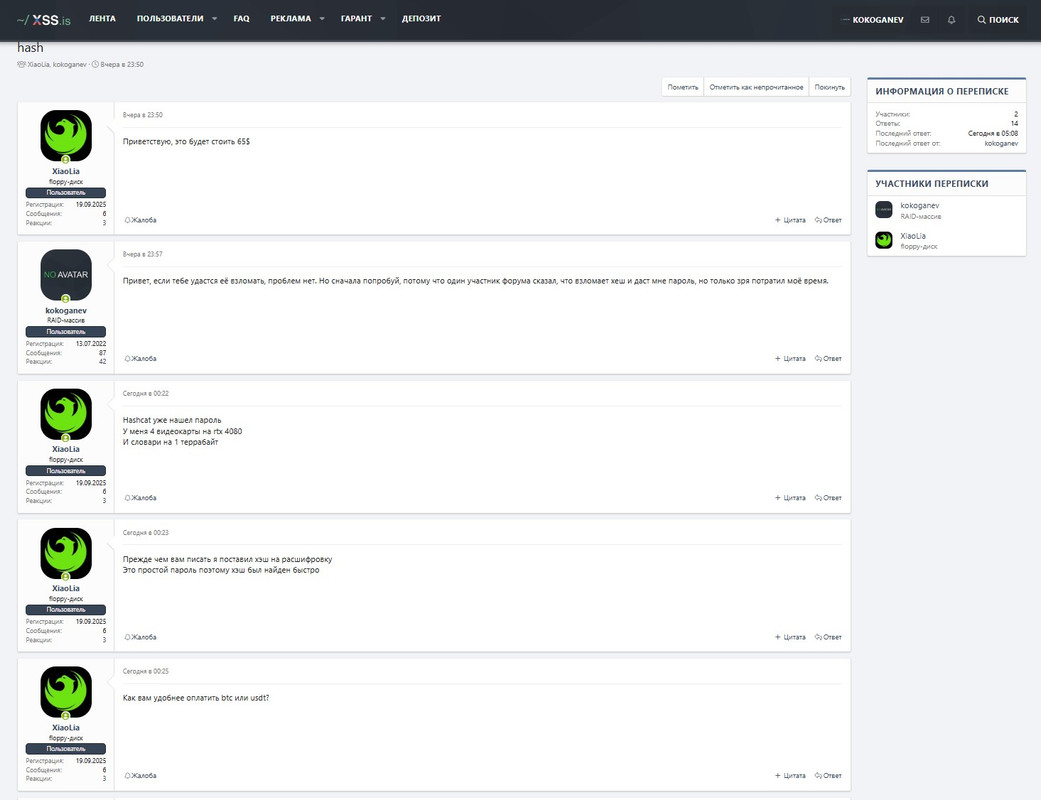Screen dimensions: 1041x800
Task: Open the ДЕПОЗИТ page
Action: (x=422, y=19)
